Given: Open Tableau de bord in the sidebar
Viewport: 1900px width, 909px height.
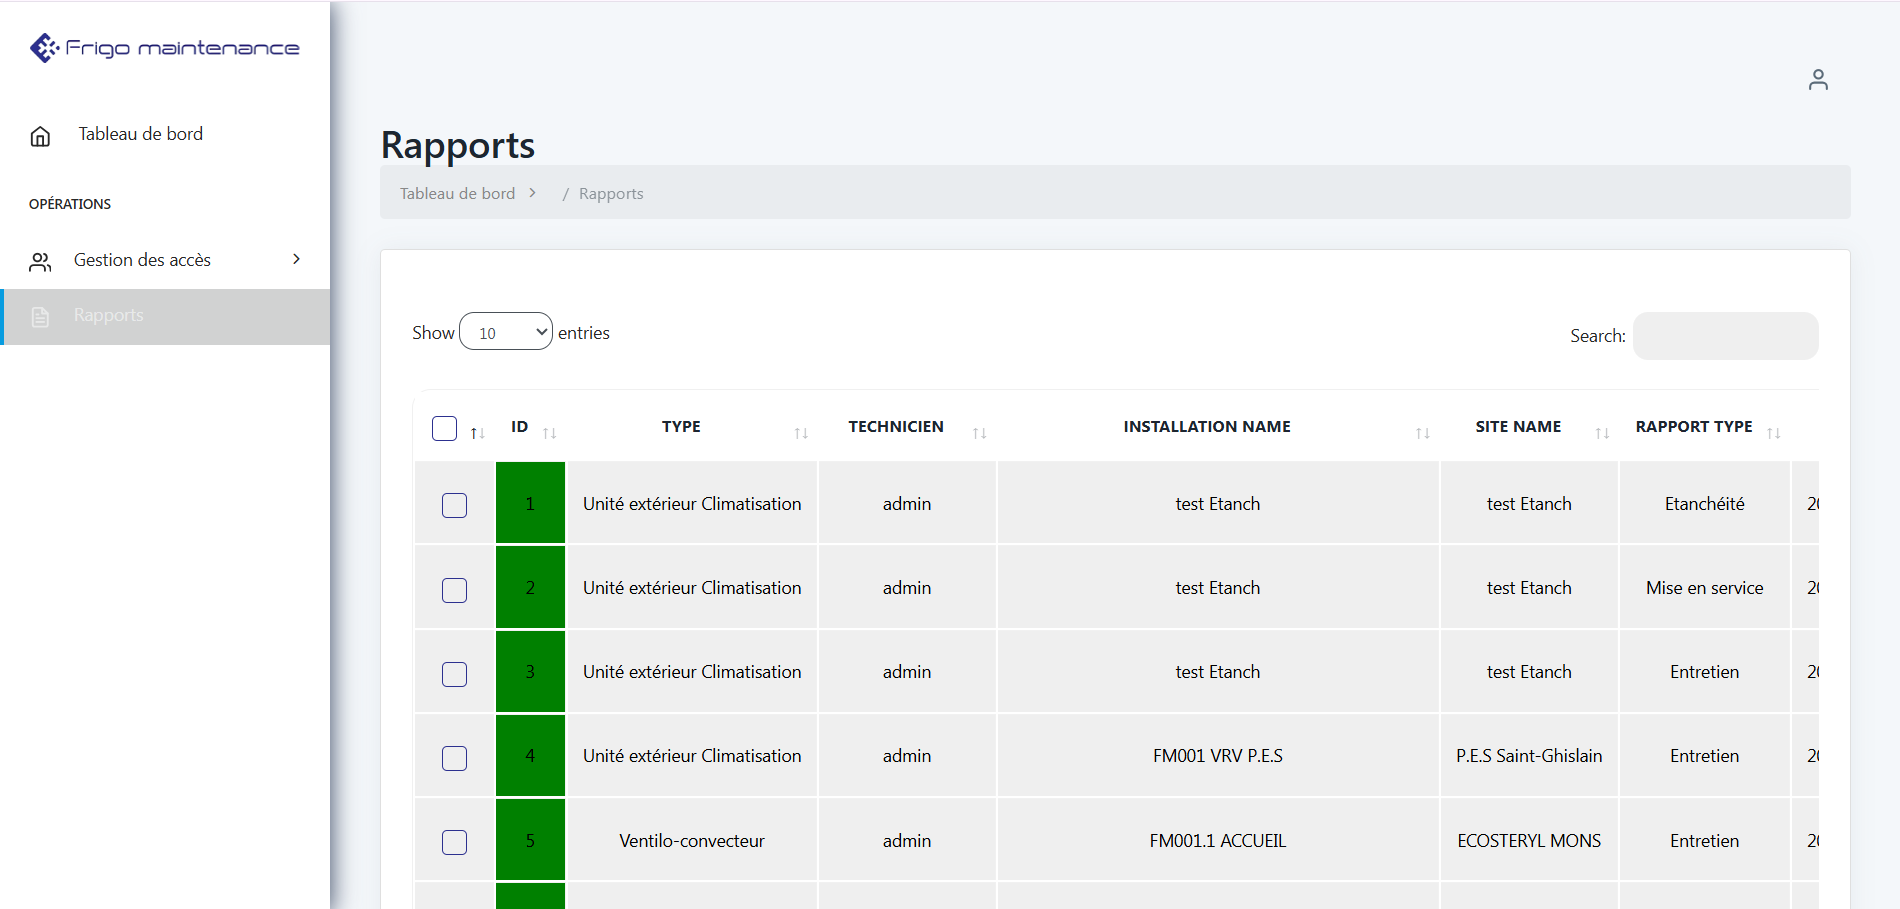Looking at the screenshot, I should [x=140, y=134].
